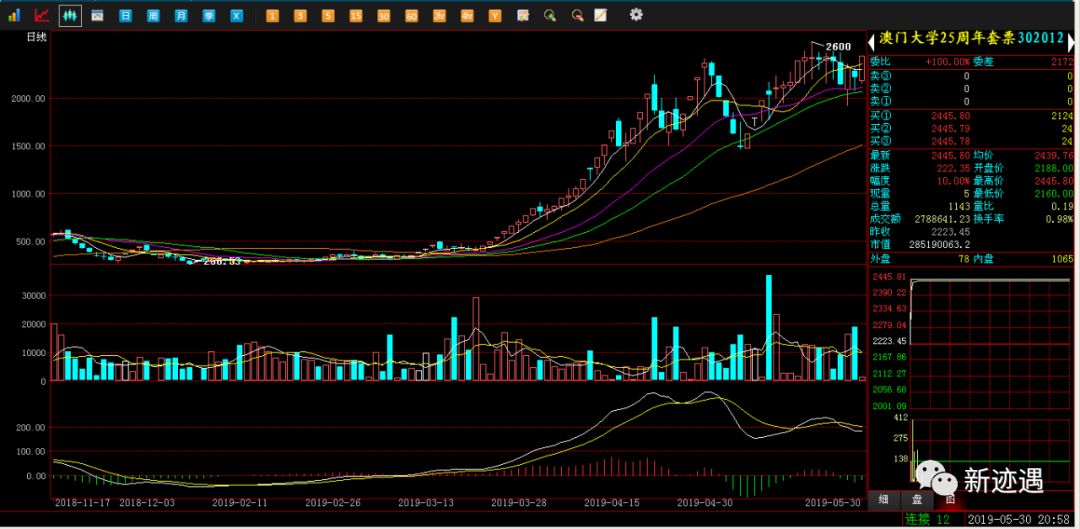Click the 2600 high price marker
Screen dimensions: 1080x529
pyautogui.click(x=838, y=46)
